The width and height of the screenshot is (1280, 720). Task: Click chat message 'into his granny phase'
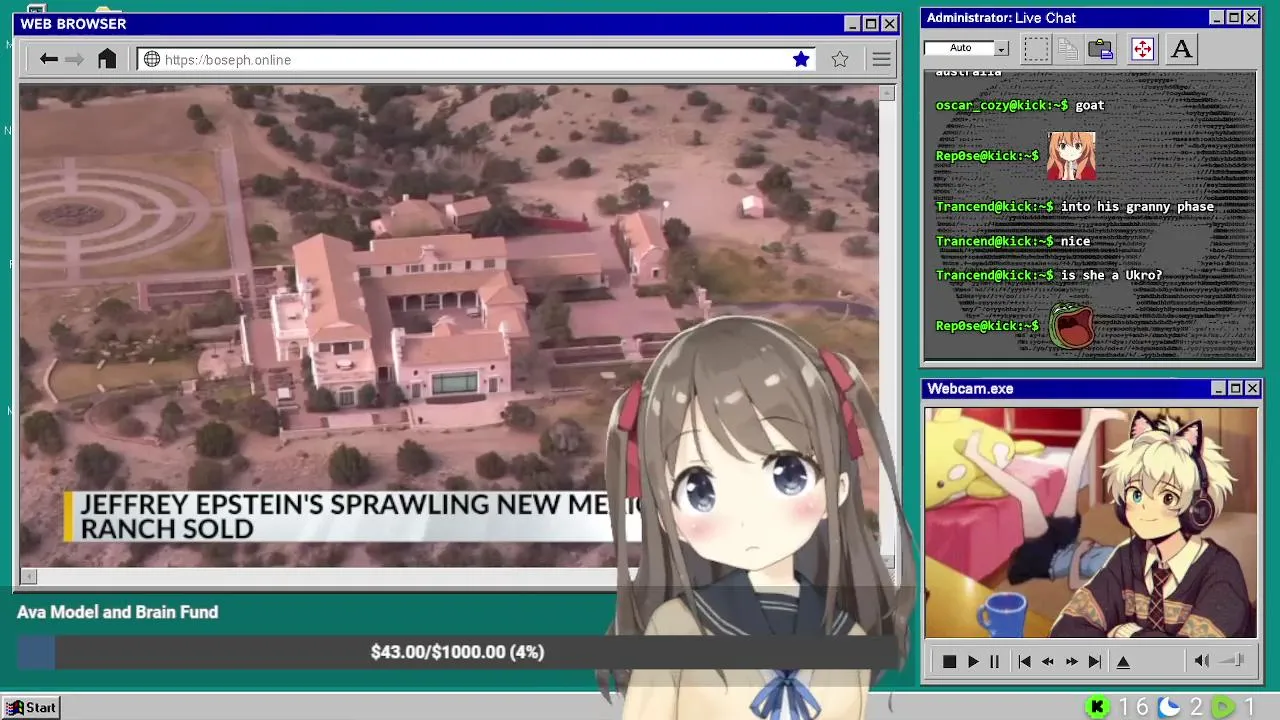click(x=1137, y=207)
